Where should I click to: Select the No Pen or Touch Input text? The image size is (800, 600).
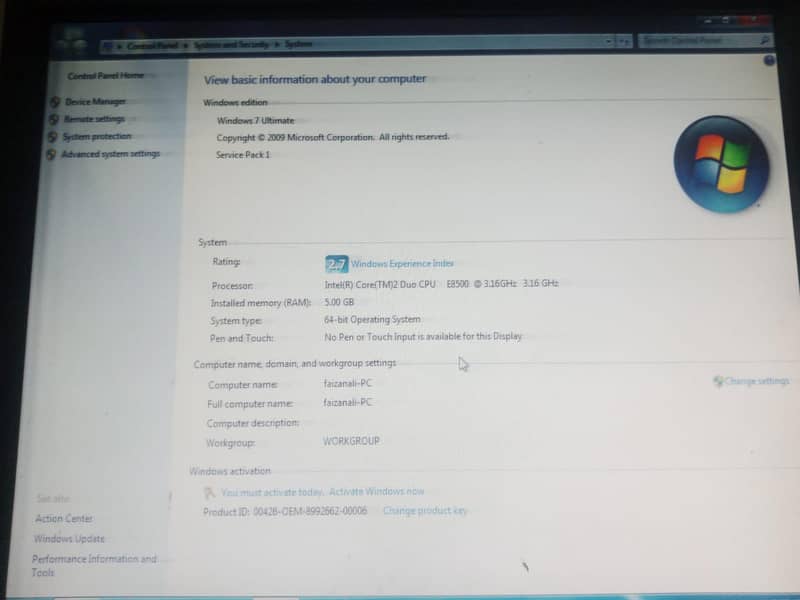pyautogui.click(x=423, y=337)
